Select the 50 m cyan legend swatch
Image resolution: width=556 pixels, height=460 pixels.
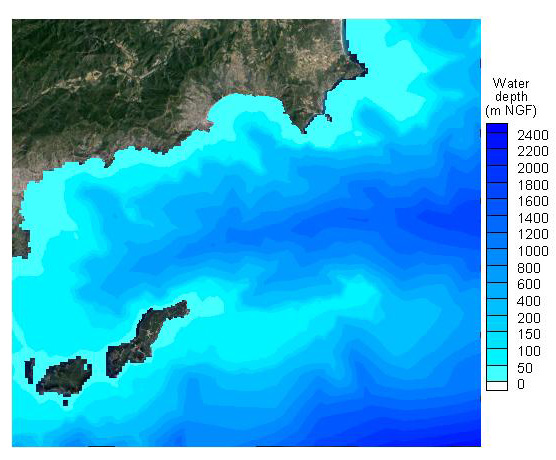pos(496,373)
